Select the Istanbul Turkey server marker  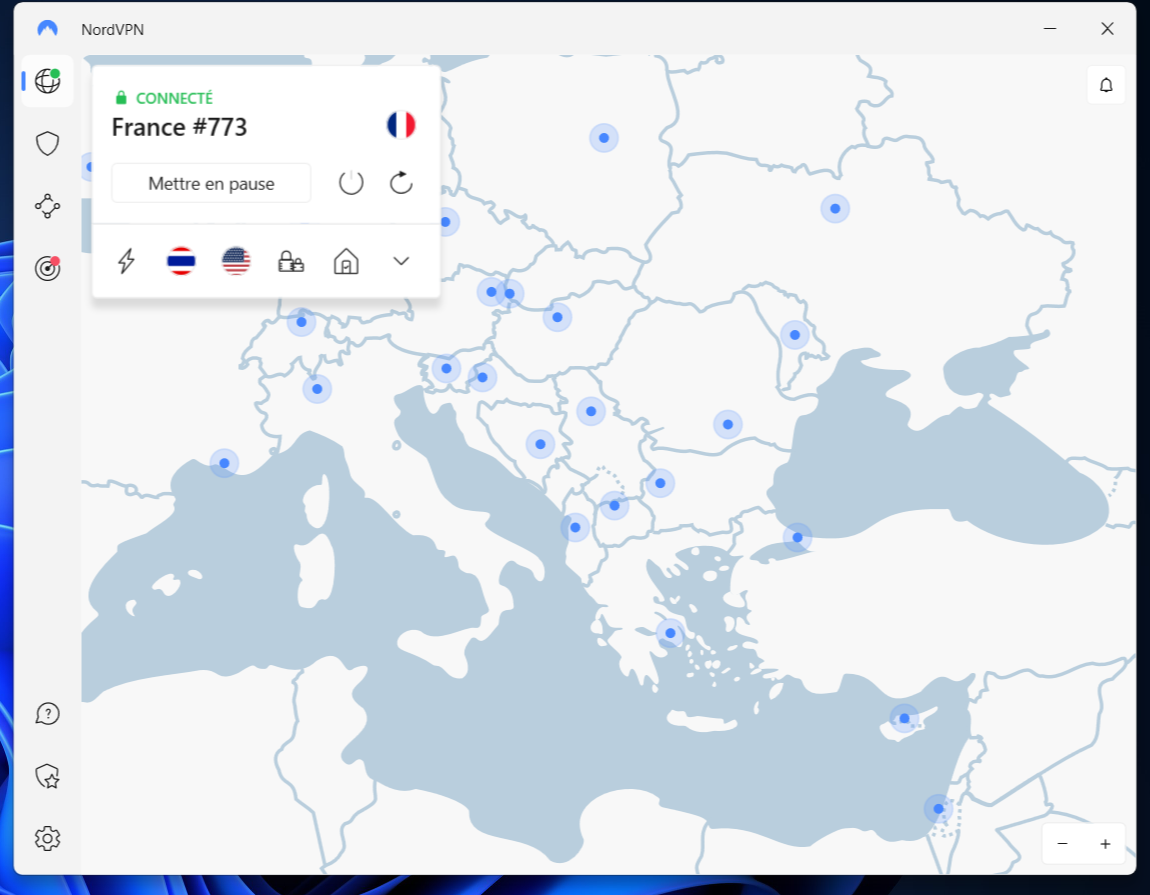point(797,538)
